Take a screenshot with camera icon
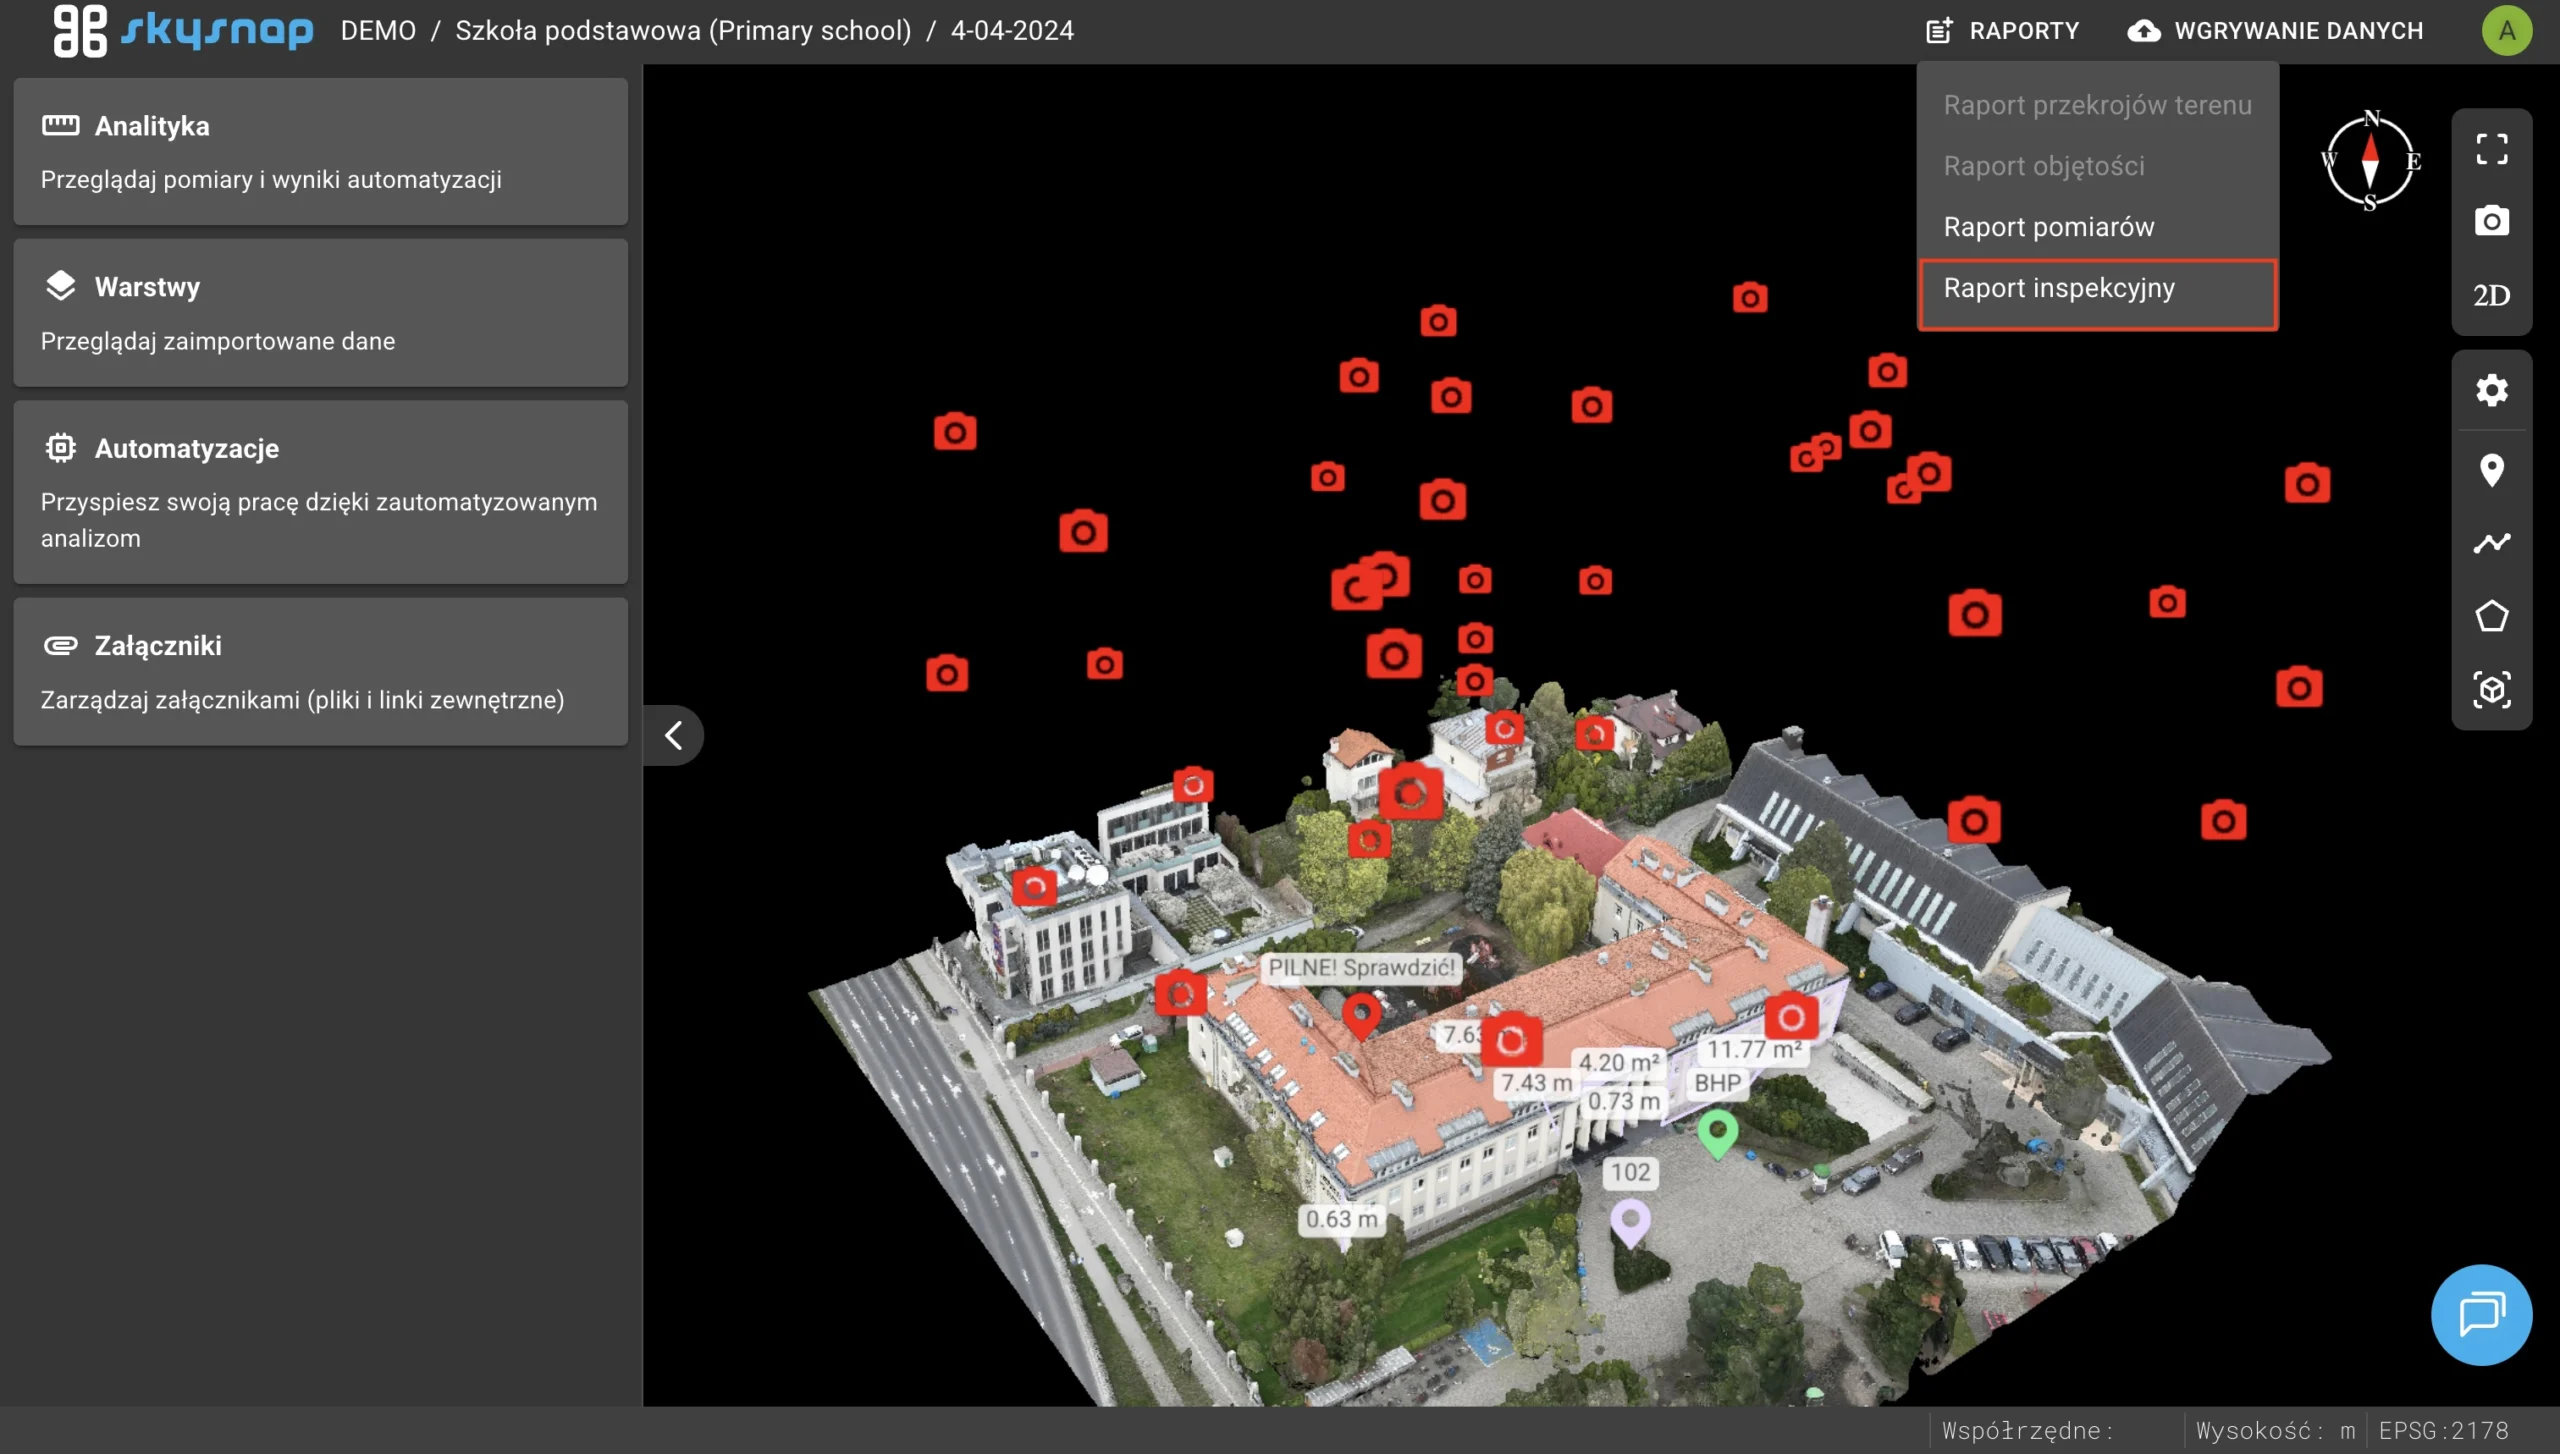This screenshot has height=1454, width=2560. coord(2491,221)
